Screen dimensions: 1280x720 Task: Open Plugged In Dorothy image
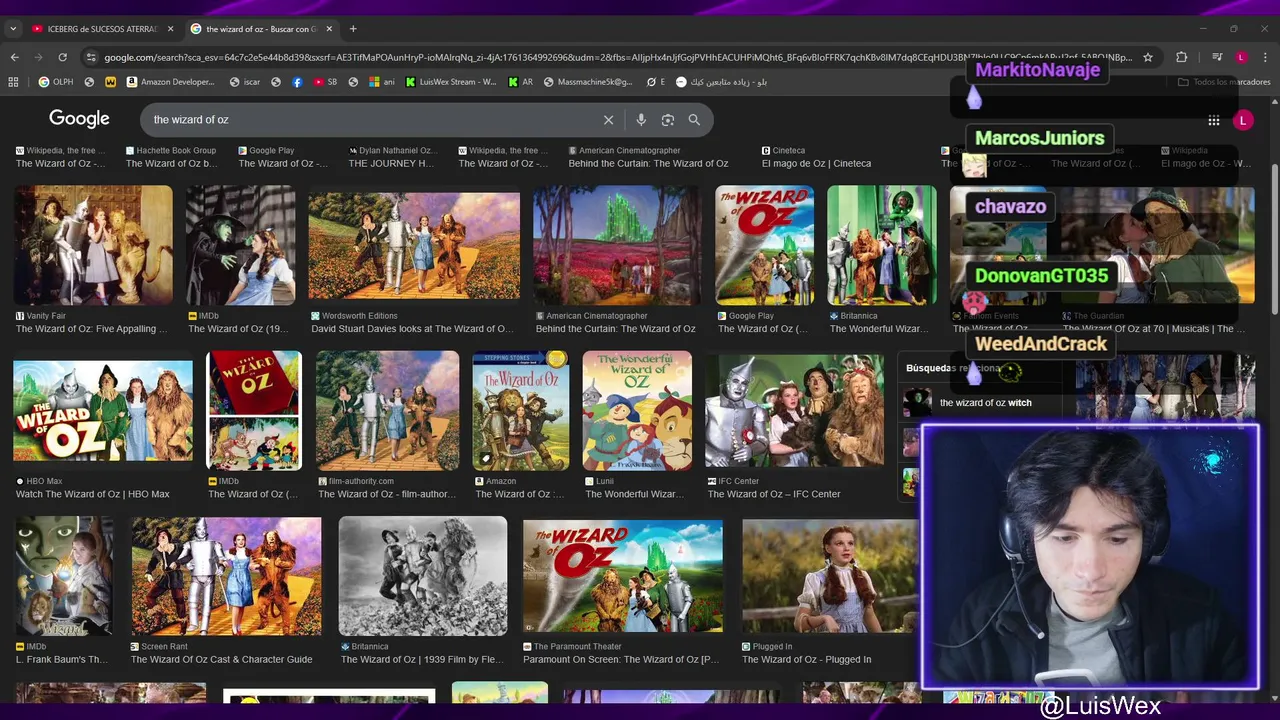click(830, 576)
